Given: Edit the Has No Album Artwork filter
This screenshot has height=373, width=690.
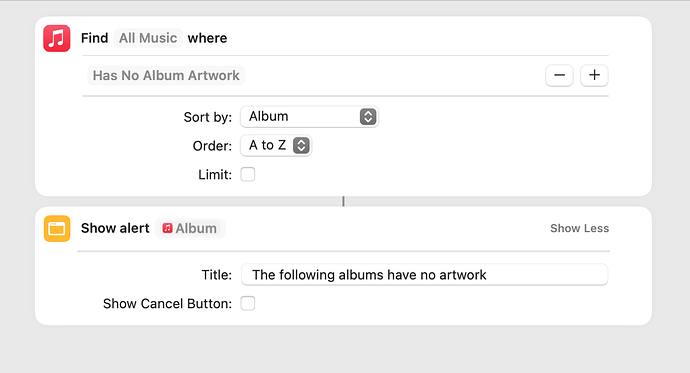Looking at the screenshot, I should (166, 75).
